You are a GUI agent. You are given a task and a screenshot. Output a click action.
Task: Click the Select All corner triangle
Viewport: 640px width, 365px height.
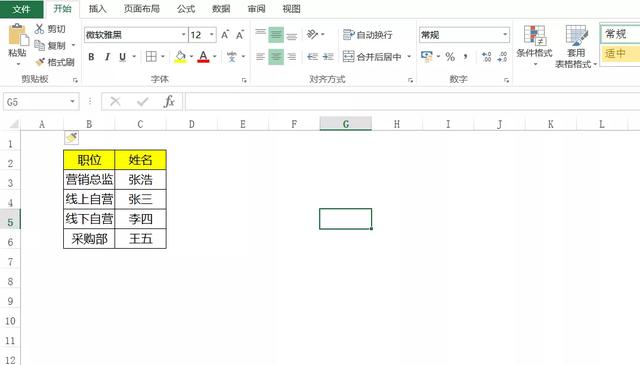click(x=13, y=124)
